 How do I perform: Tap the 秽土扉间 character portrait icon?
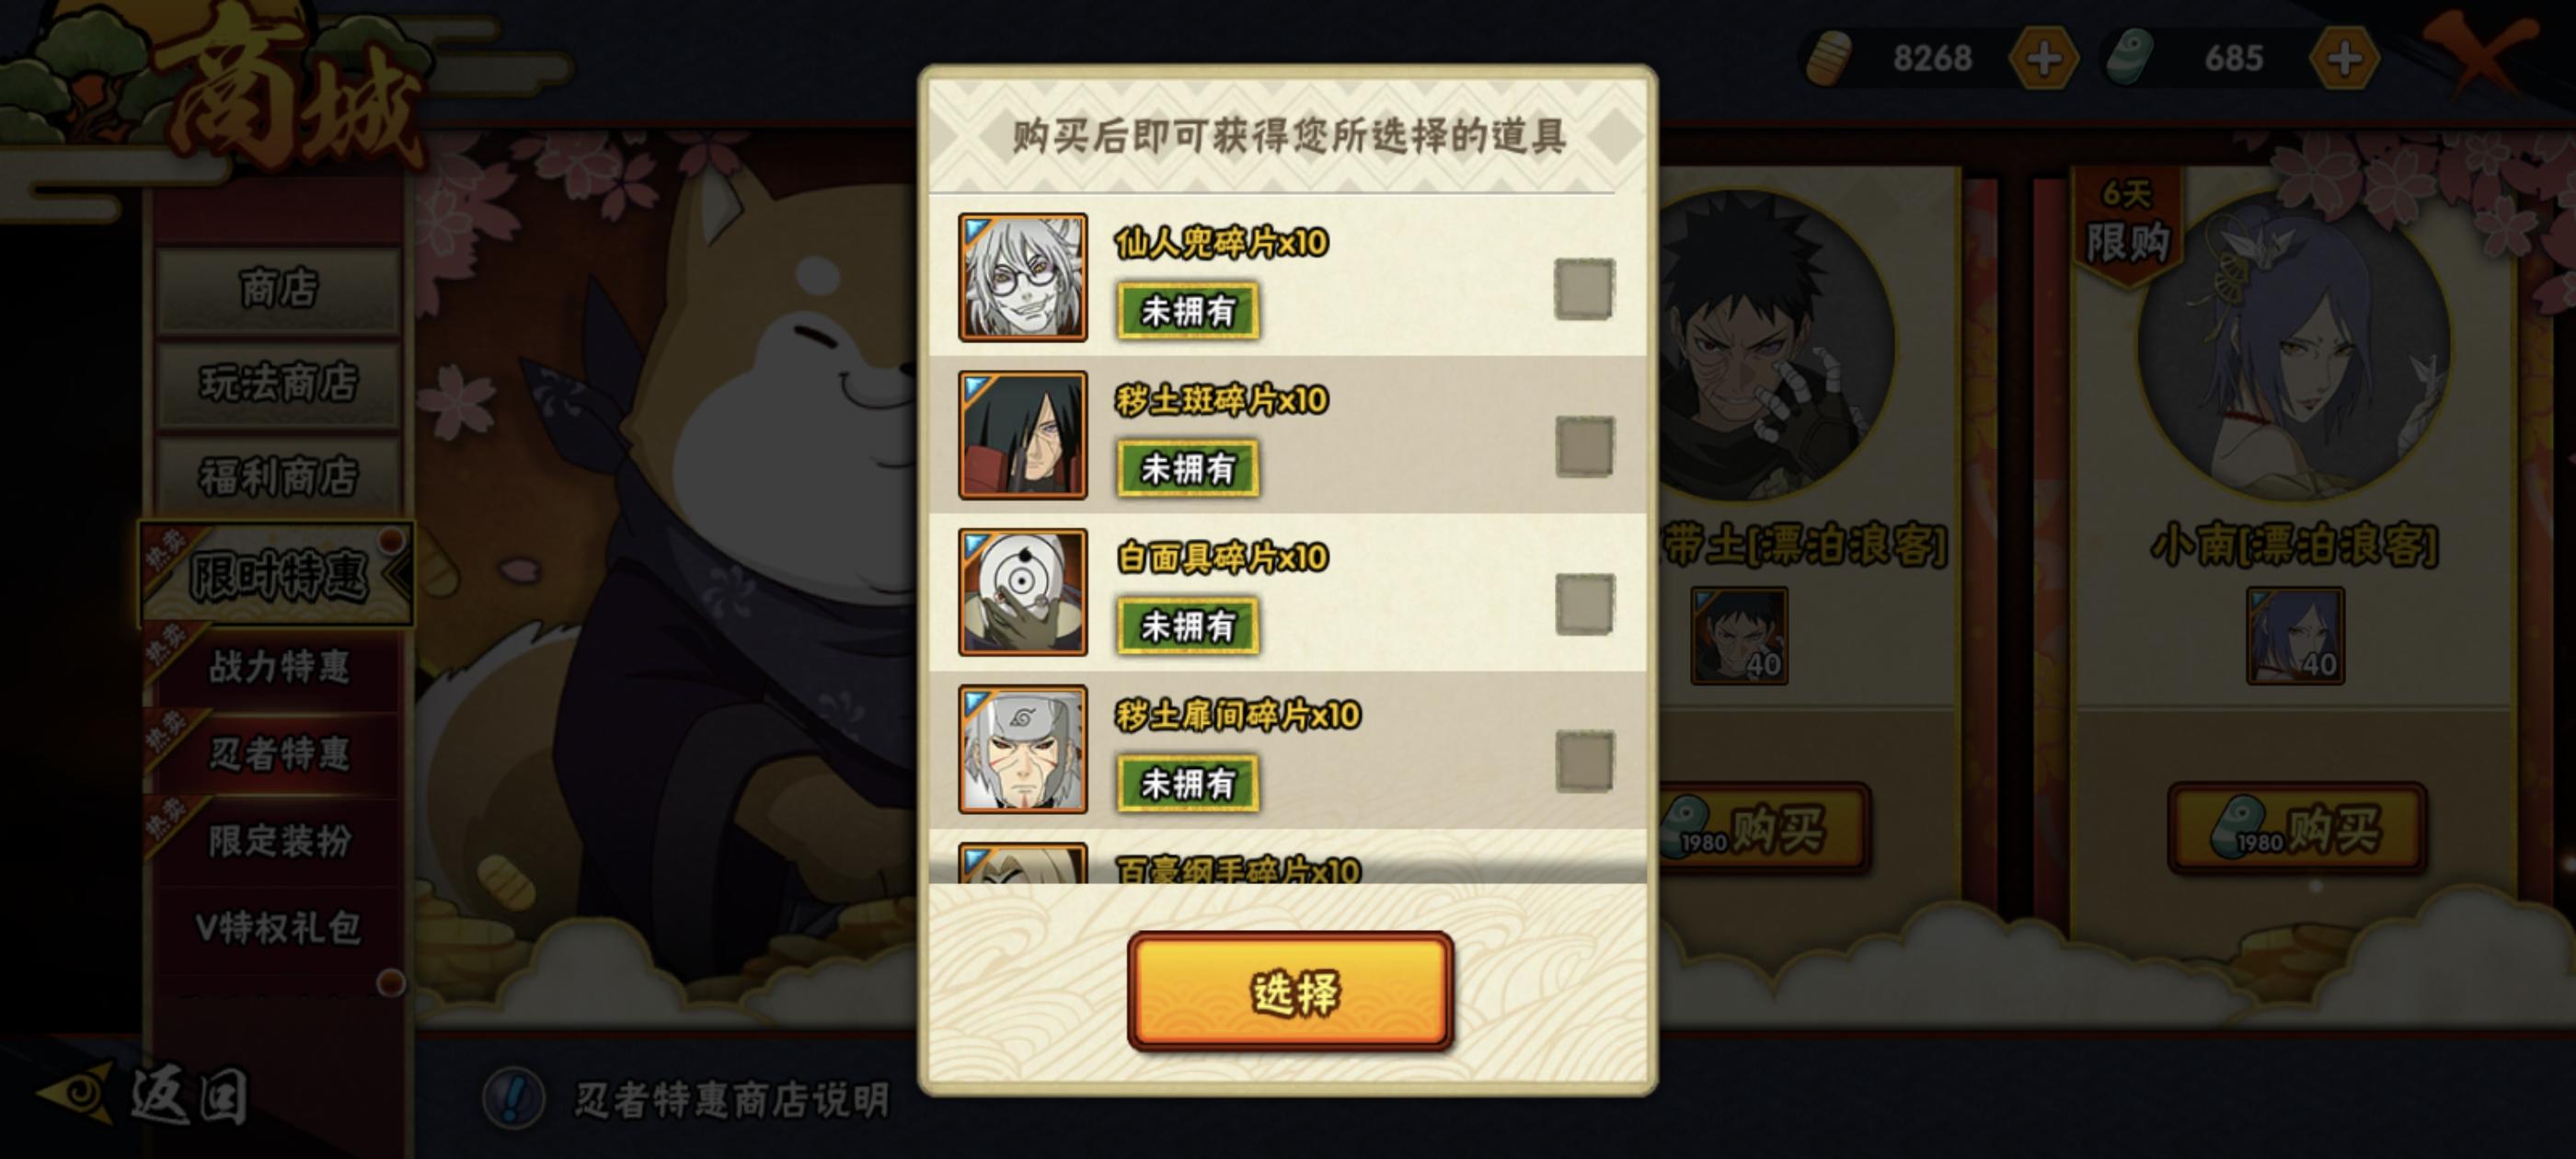point(1022,749)
